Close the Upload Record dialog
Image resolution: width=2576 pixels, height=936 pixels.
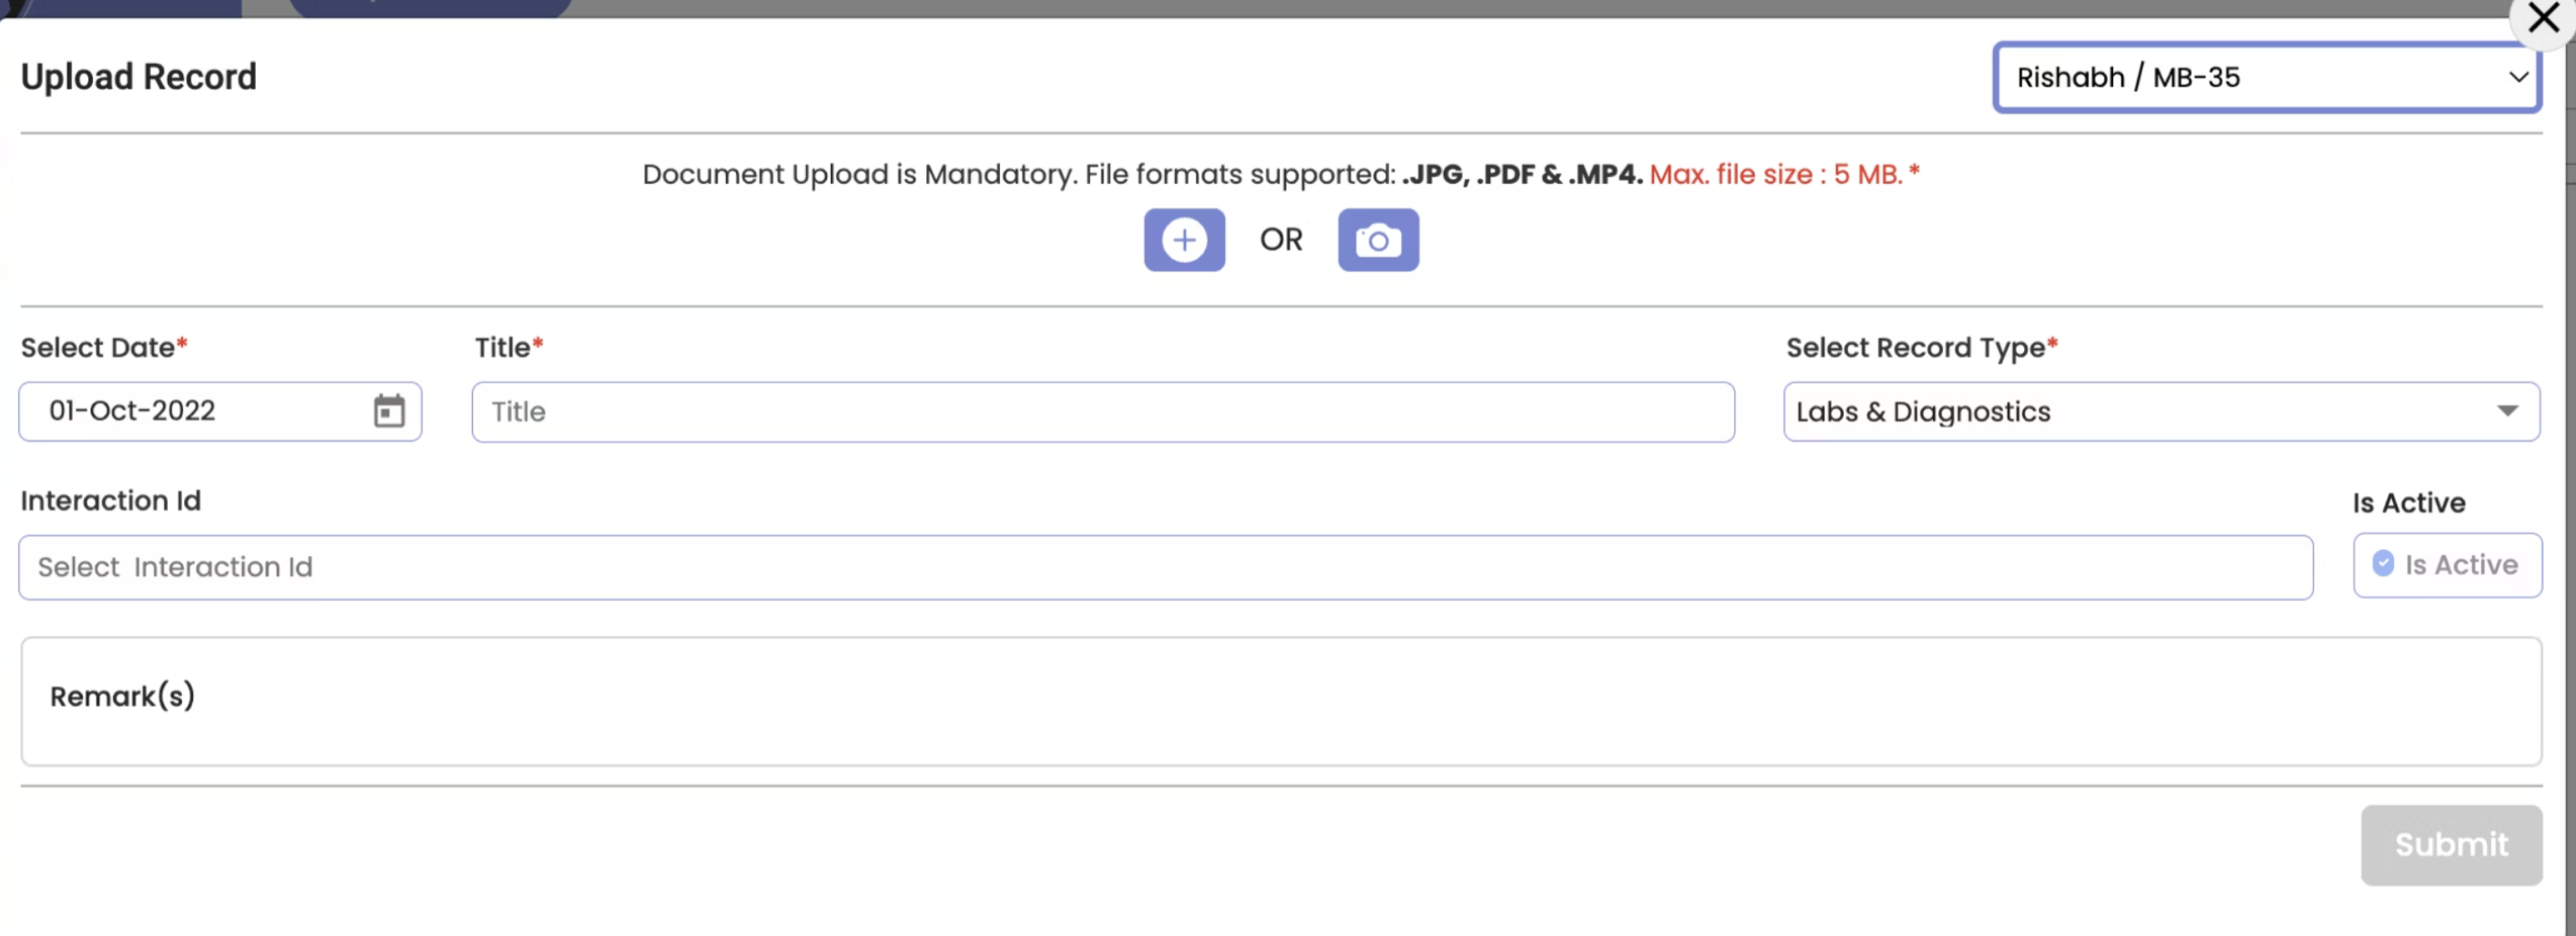tap(2542, 18)
